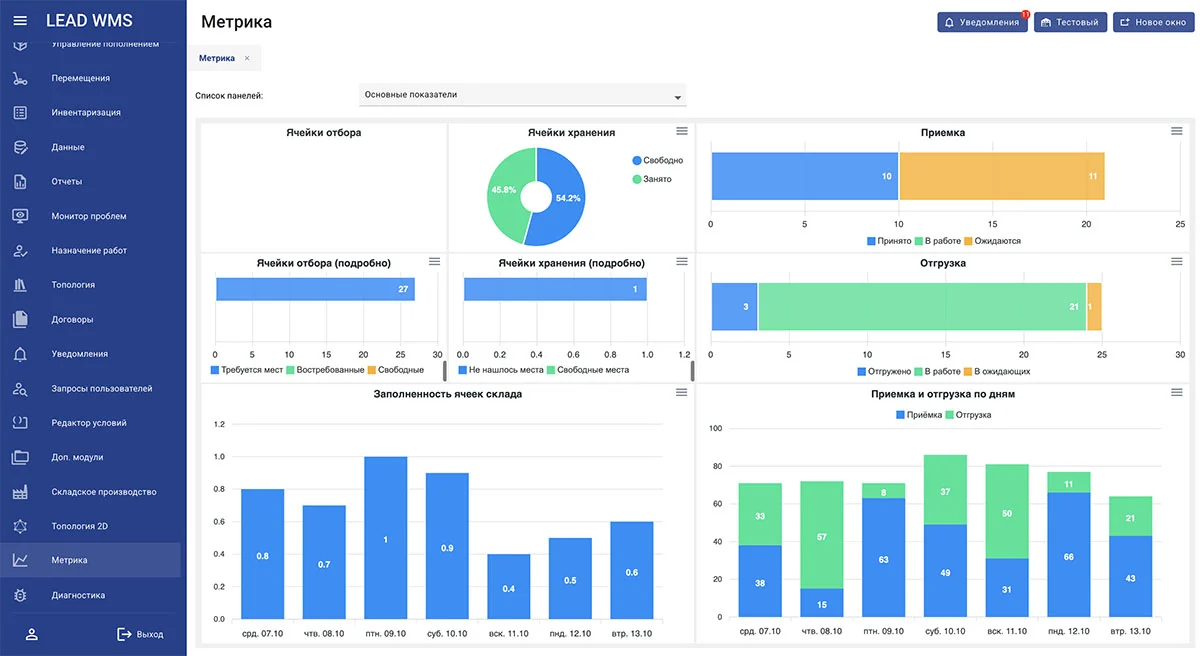Open the Запросы пользователей search-user icon
This screenshot has height=656, width=1200.
point(20,389)
